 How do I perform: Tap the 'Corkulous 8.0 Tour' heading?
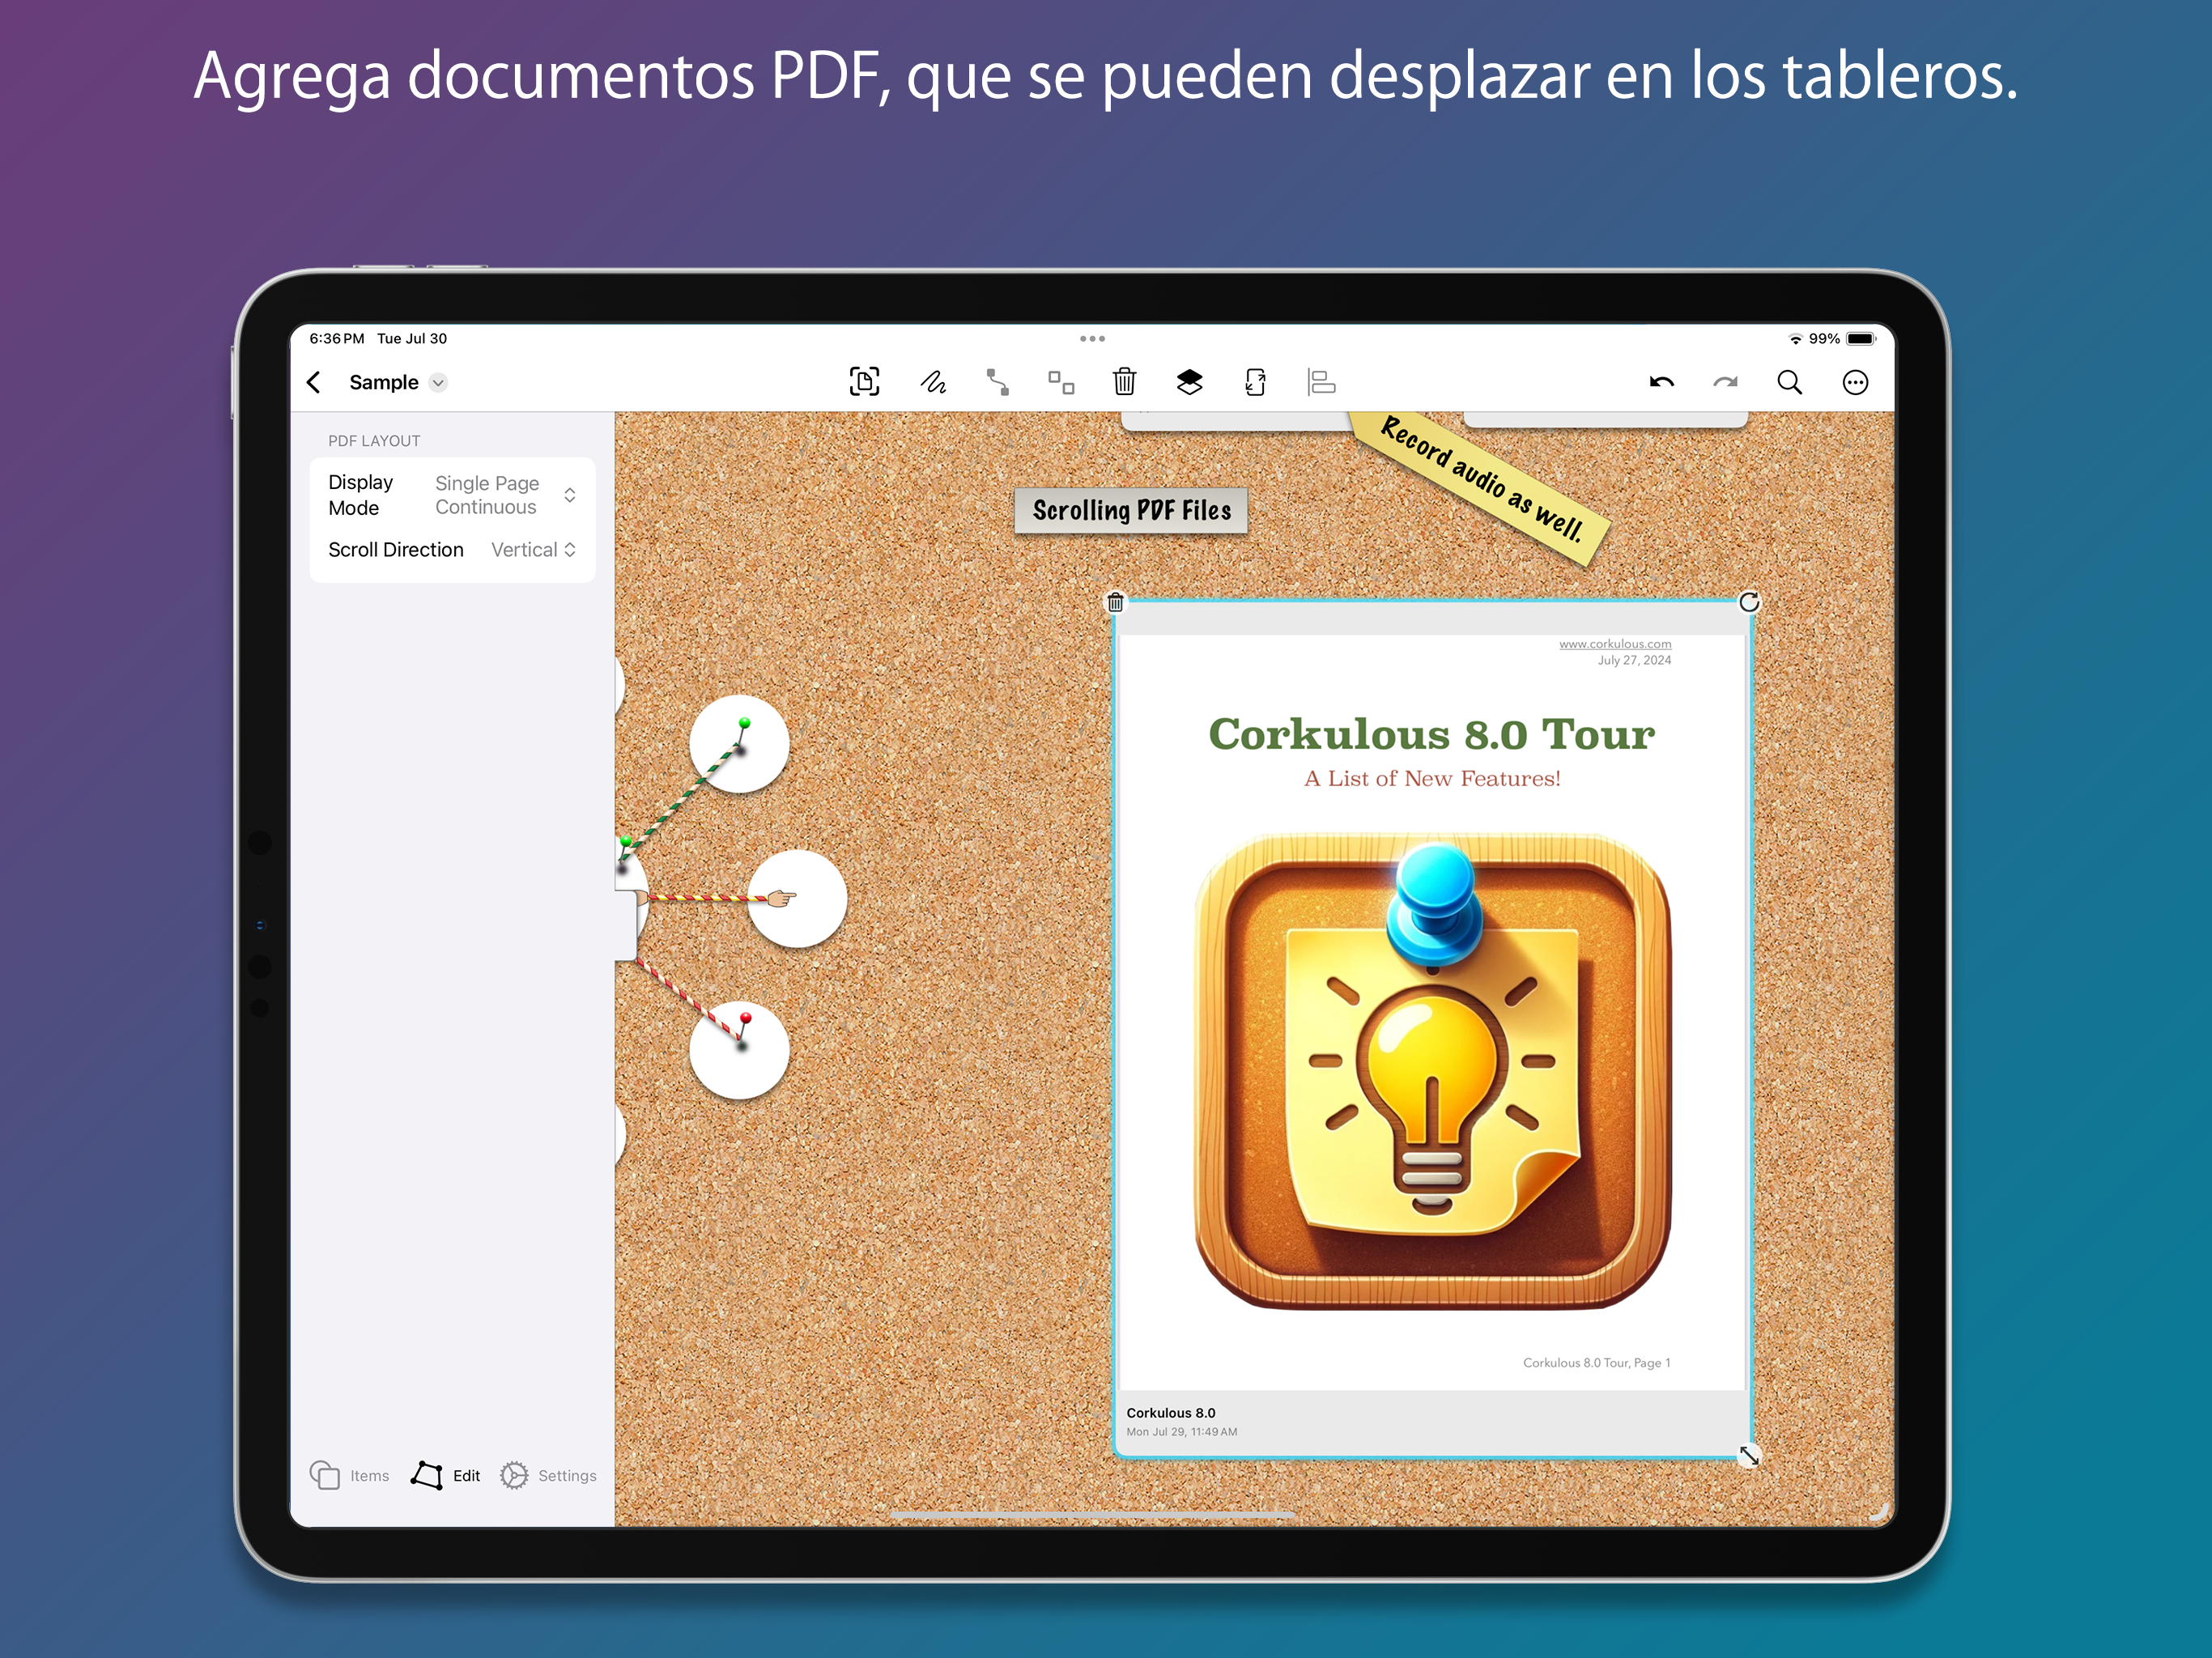(x=1431, y=734)
